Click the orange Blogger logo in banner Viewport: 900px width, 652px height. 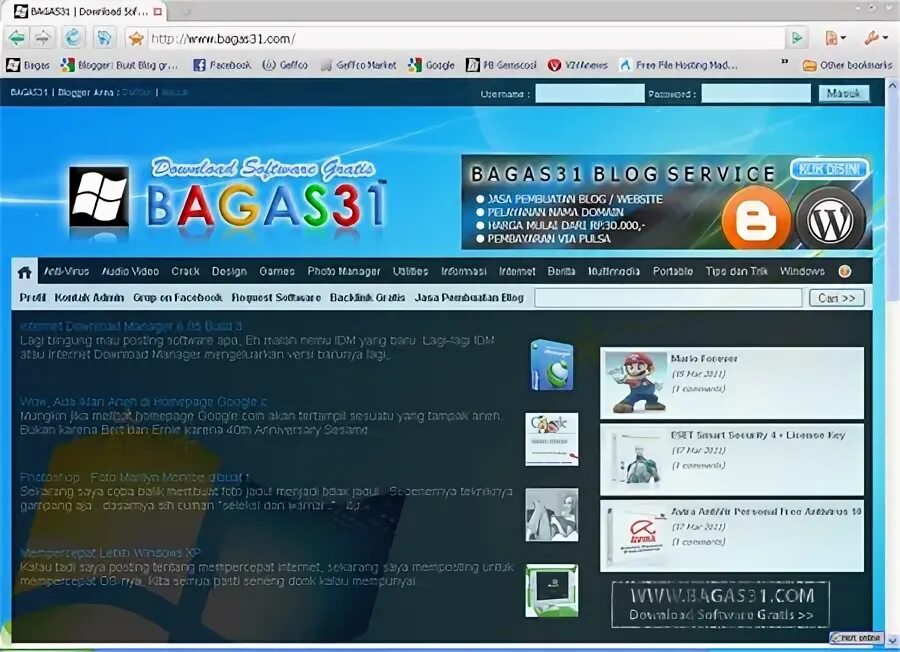click(x=756, y=219)
